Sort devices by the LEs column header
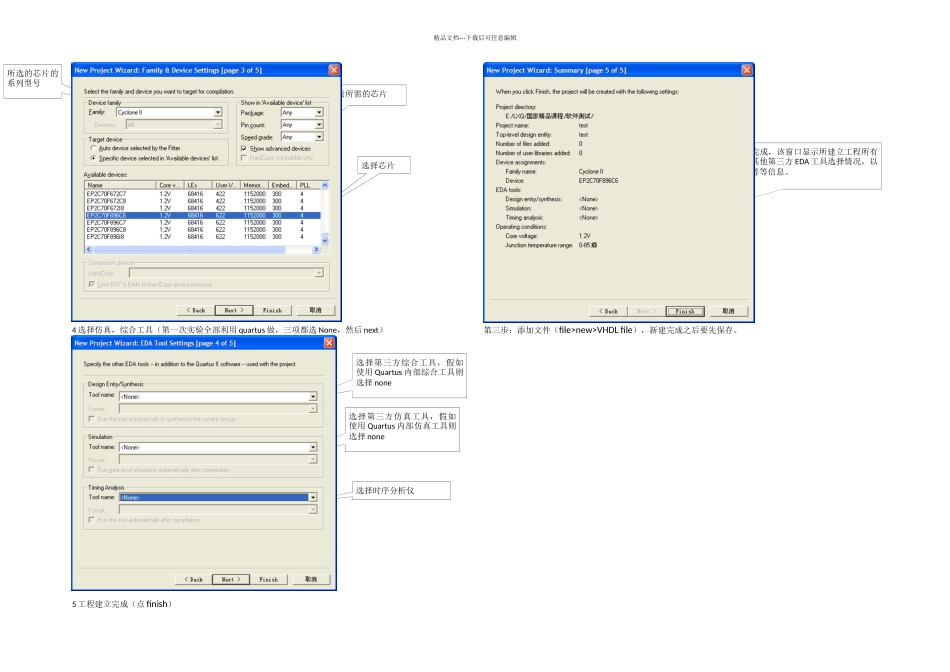950x672 pixels. click(x=198, y=185)
